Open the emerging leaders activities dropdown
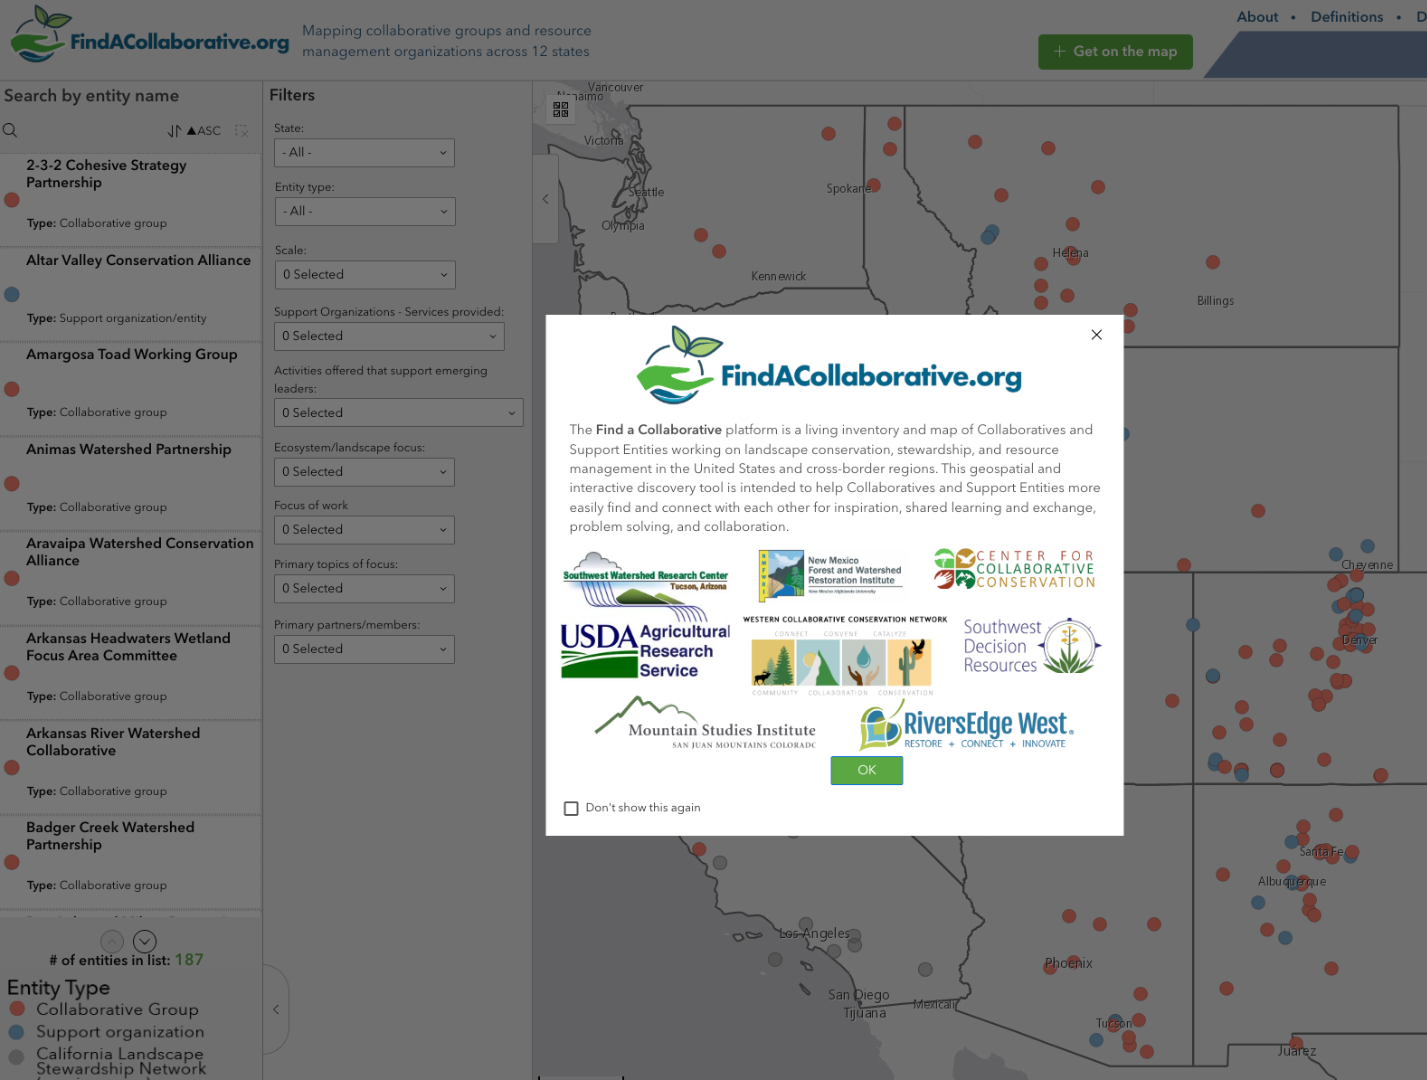This screenshot has width=1427, height=1080. [x=399, y=413]
